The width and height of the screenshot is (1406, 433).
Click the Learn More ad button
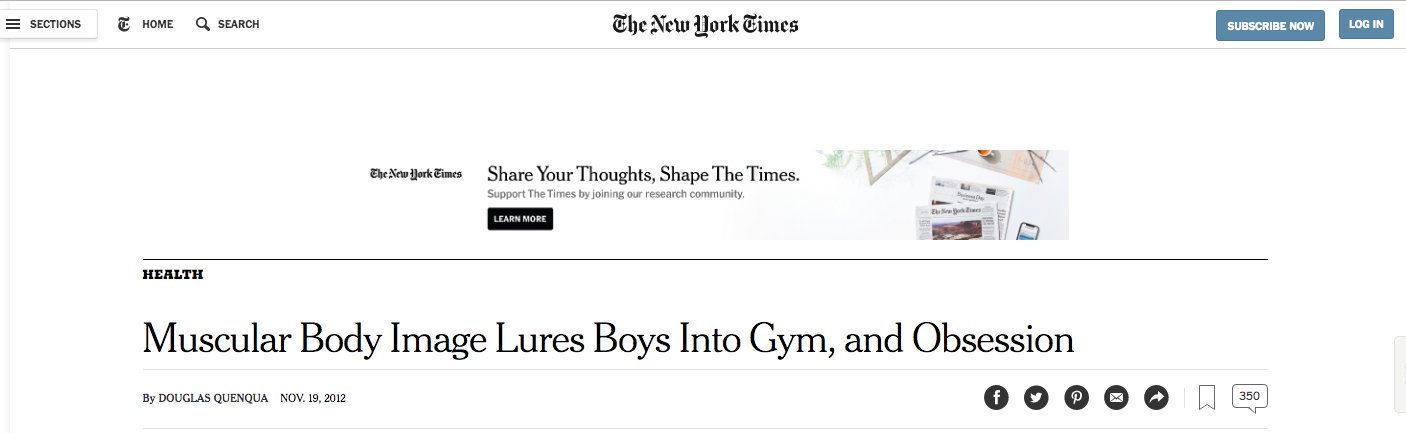click(520, 219)
